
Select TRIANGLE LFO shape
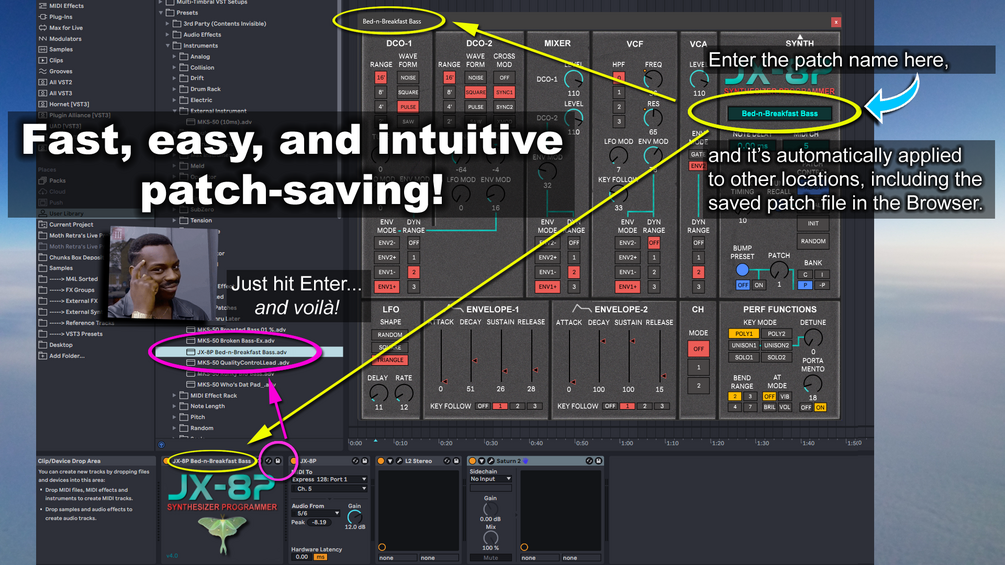390,360
